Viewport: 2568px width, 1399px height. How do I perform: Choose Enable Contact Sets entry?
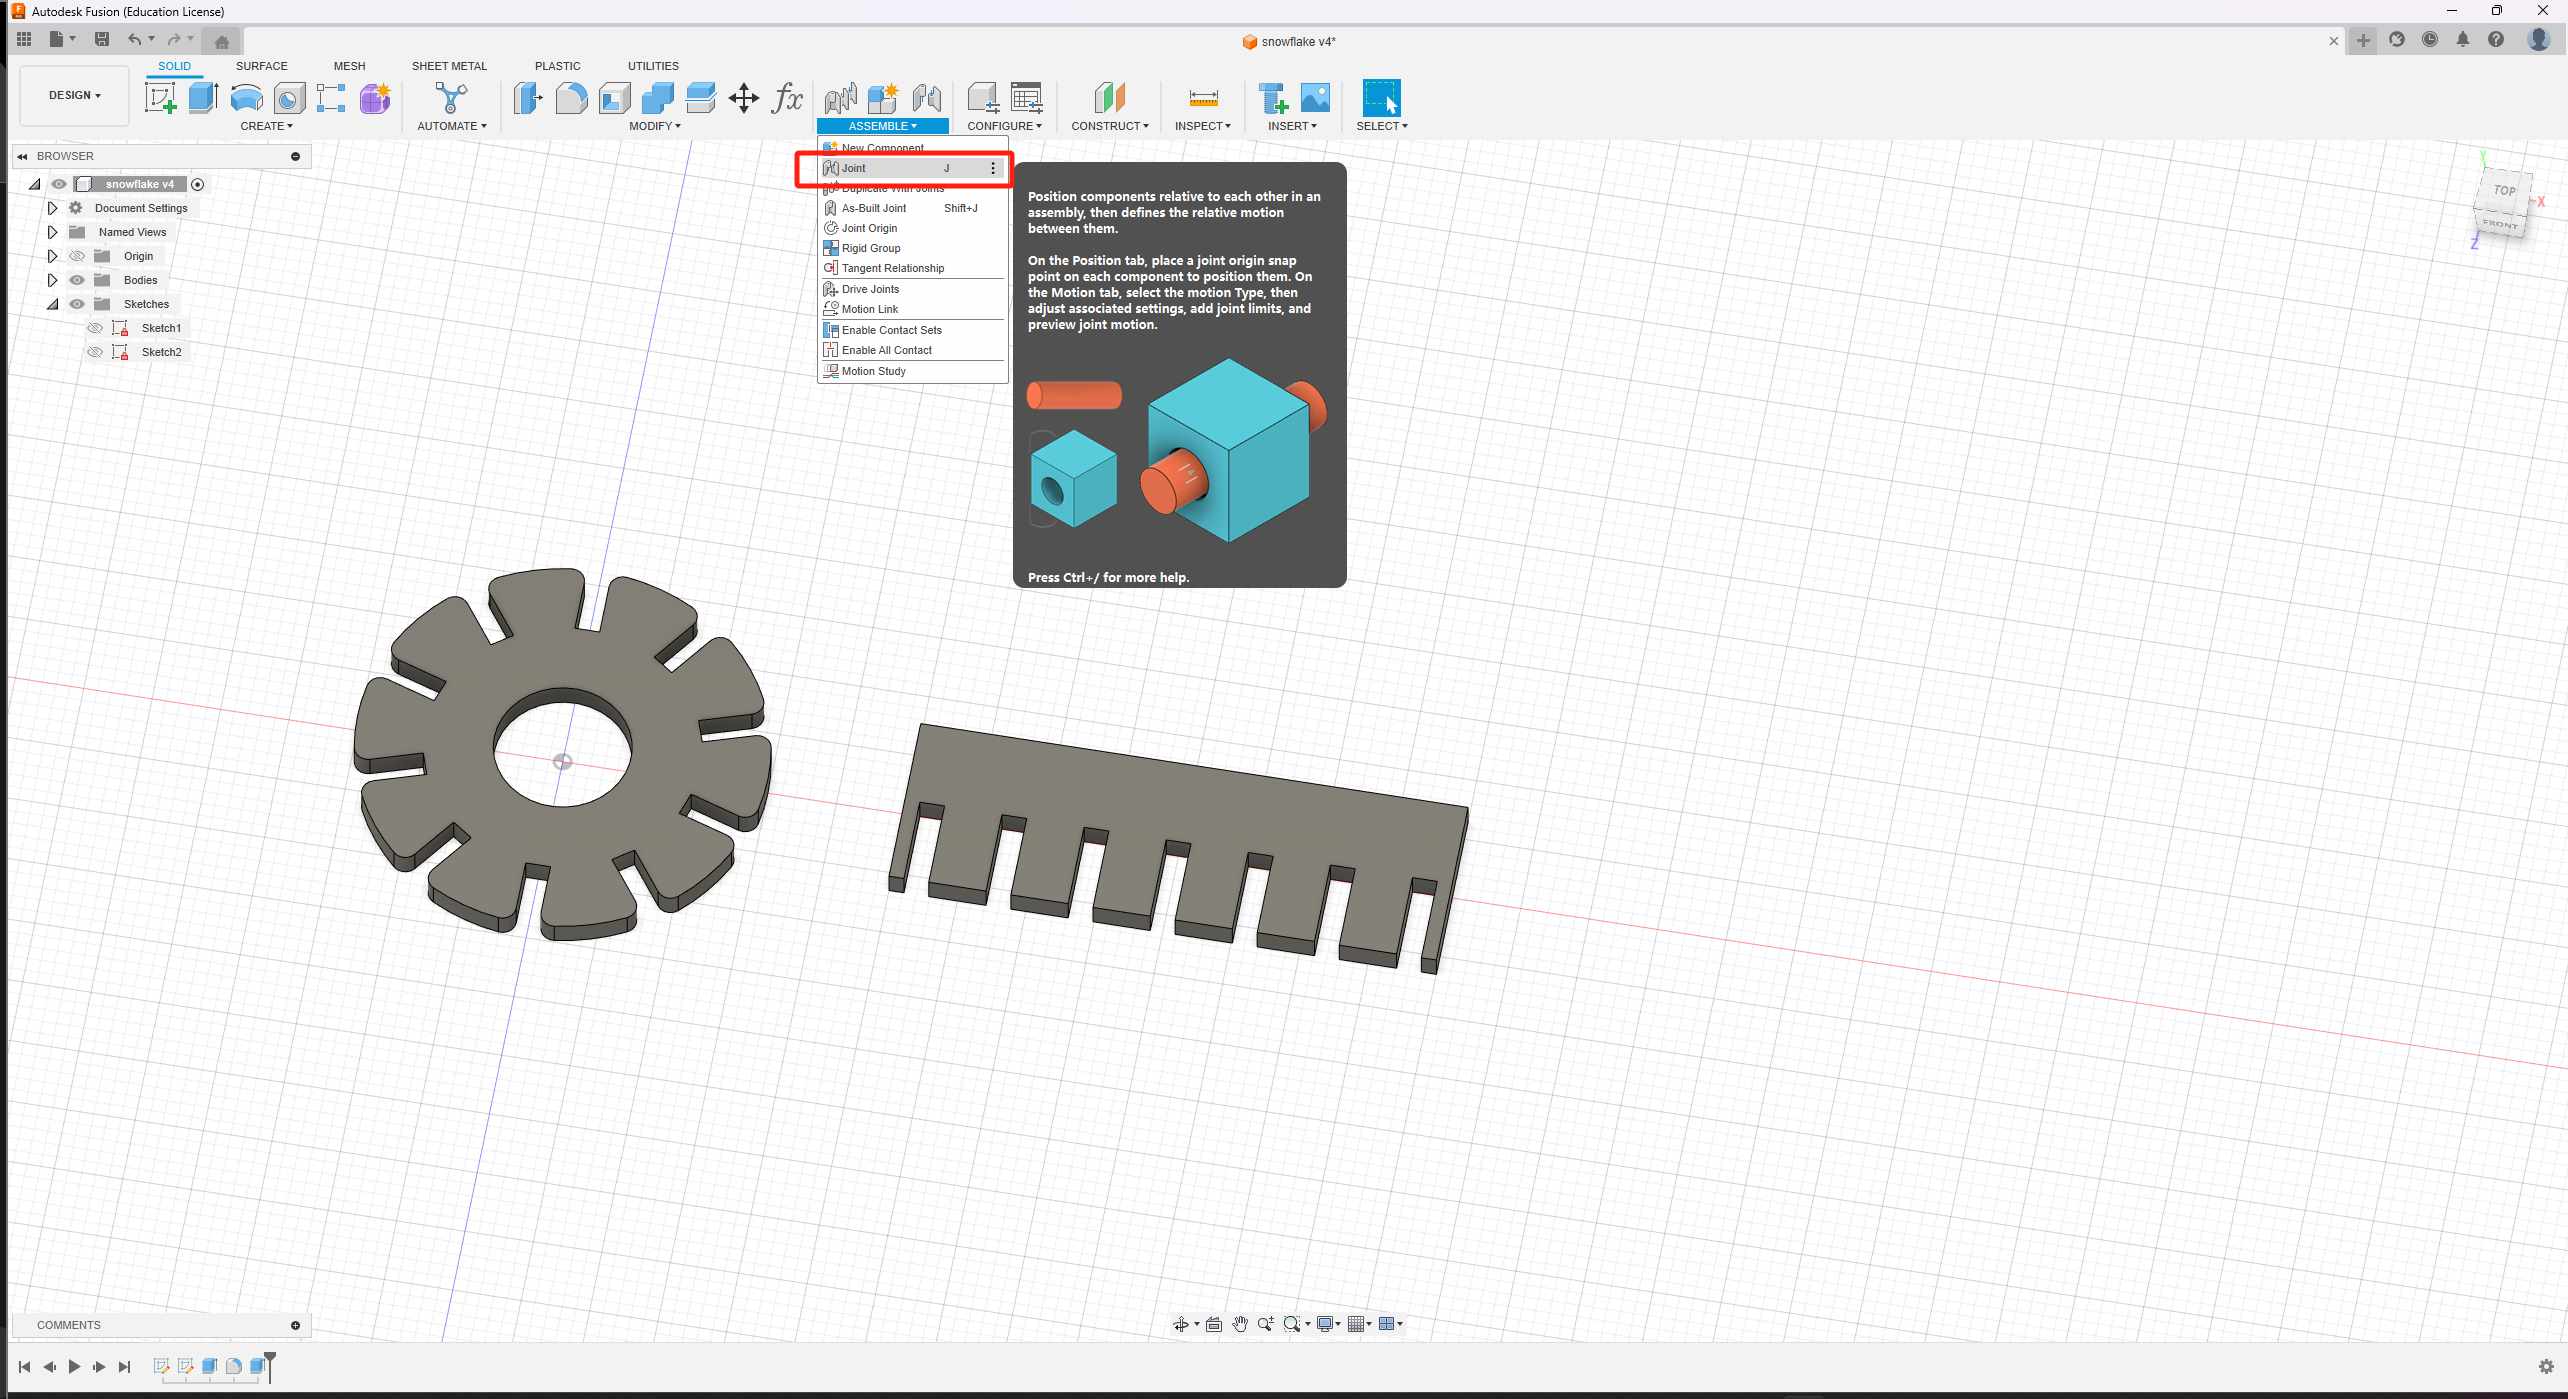click(912, 330)
